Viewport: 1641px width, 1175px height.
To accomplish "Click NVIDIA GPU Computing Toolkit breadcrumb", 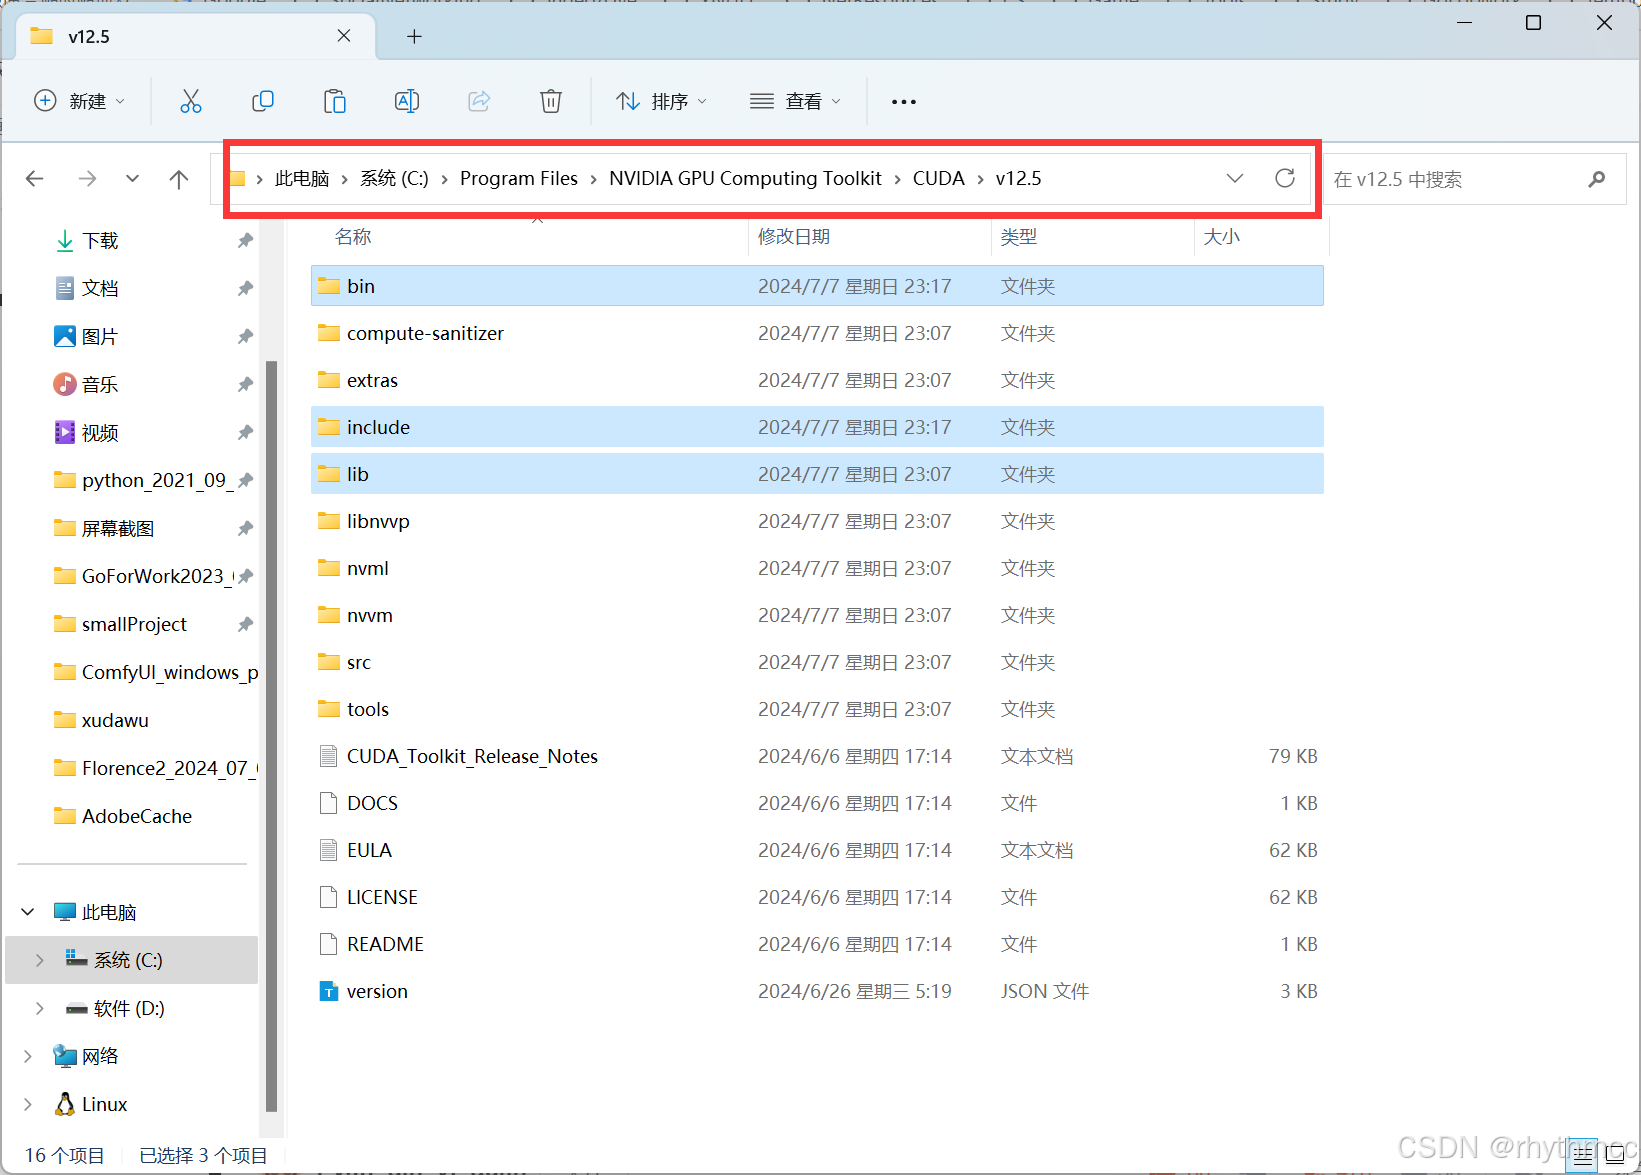I will (x=745, y=178).
